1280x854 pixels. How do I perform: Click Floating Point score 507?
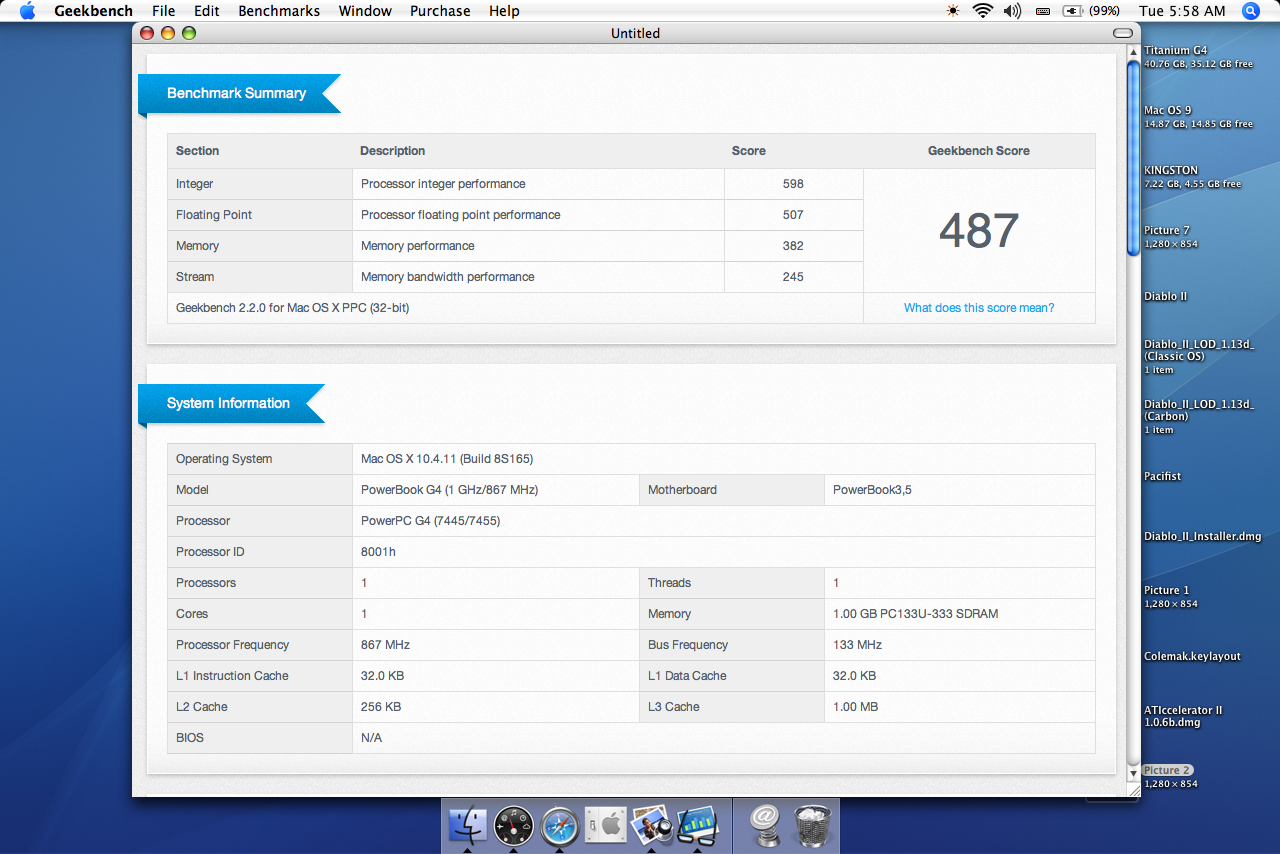tap(794, 215)
